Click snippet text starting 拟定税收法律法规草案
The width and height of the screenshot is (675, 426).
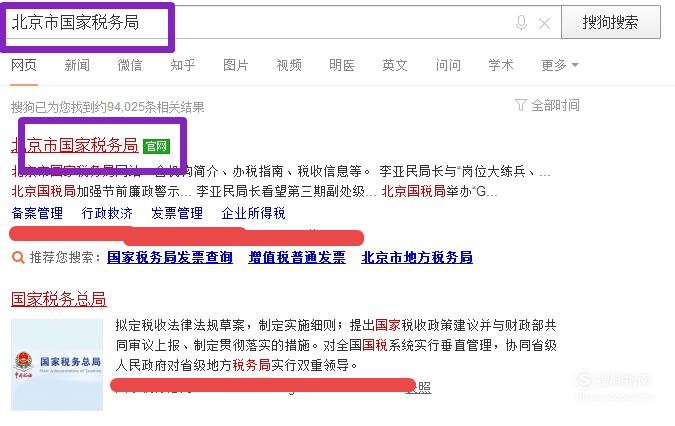coord(336,345)
